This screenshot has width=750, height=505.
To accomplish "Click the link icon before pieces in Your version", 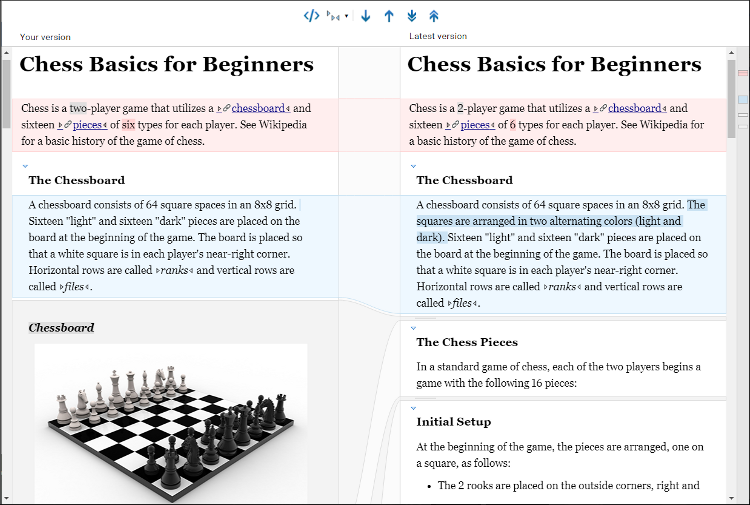I will point(68,125).
